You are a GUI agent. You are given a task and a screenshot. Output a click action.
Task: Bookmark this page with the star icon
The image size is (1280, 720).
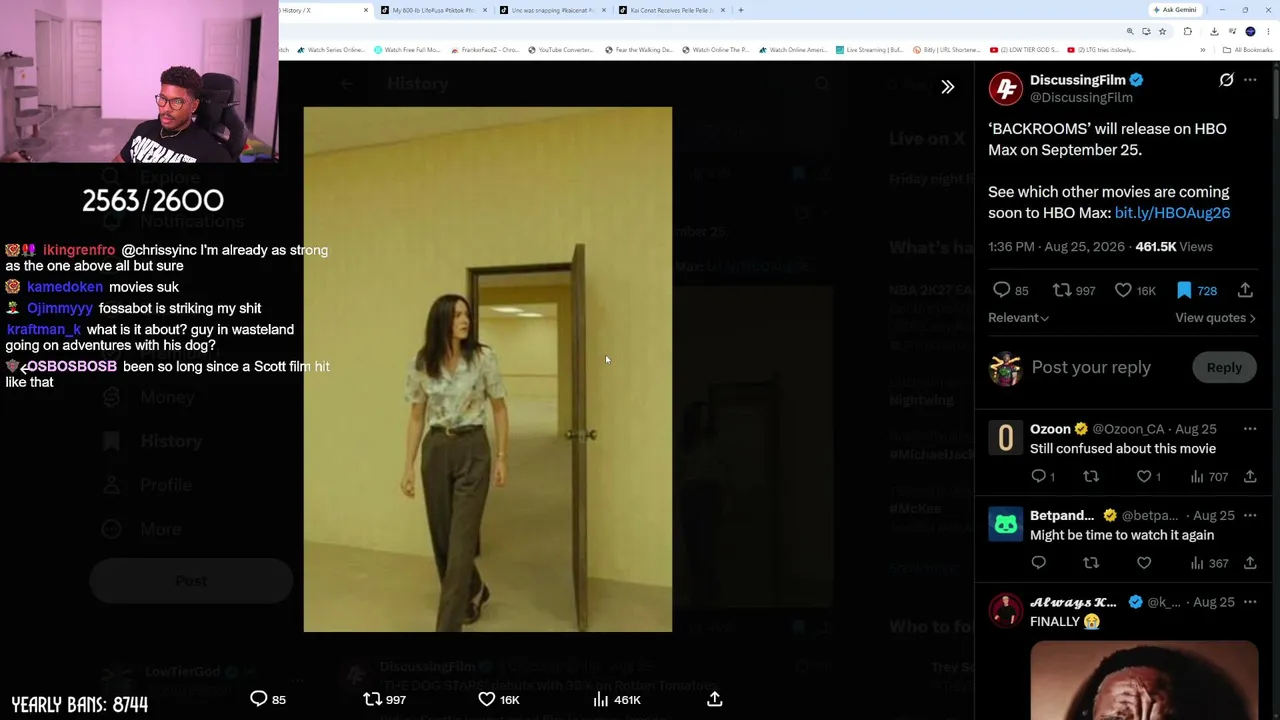pos(1162,31)
